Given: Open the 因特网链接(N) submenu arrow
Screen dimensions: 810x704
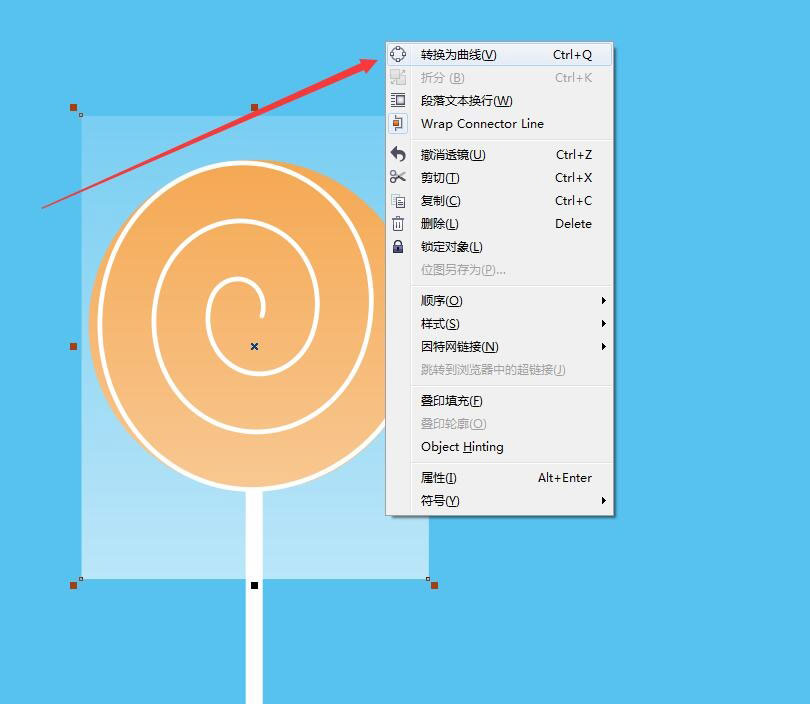Looking at the screenshot, I should coord(603,347).
